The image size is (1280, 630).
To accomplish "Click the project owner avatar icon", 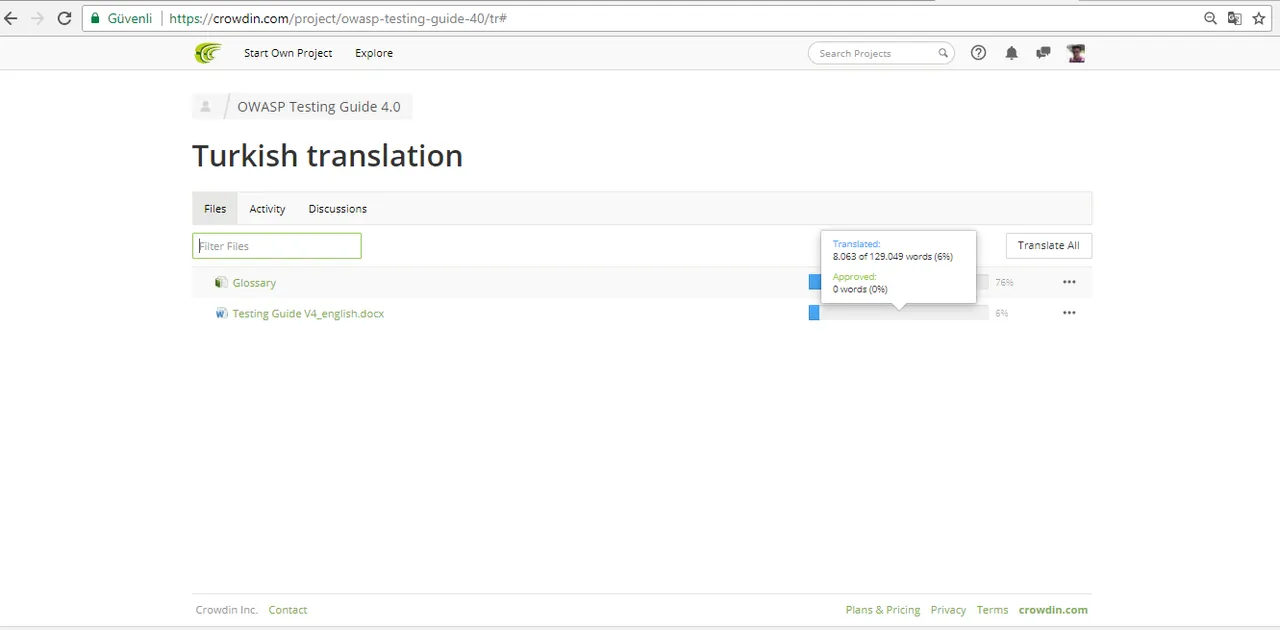I will click(x=205, y=107).
